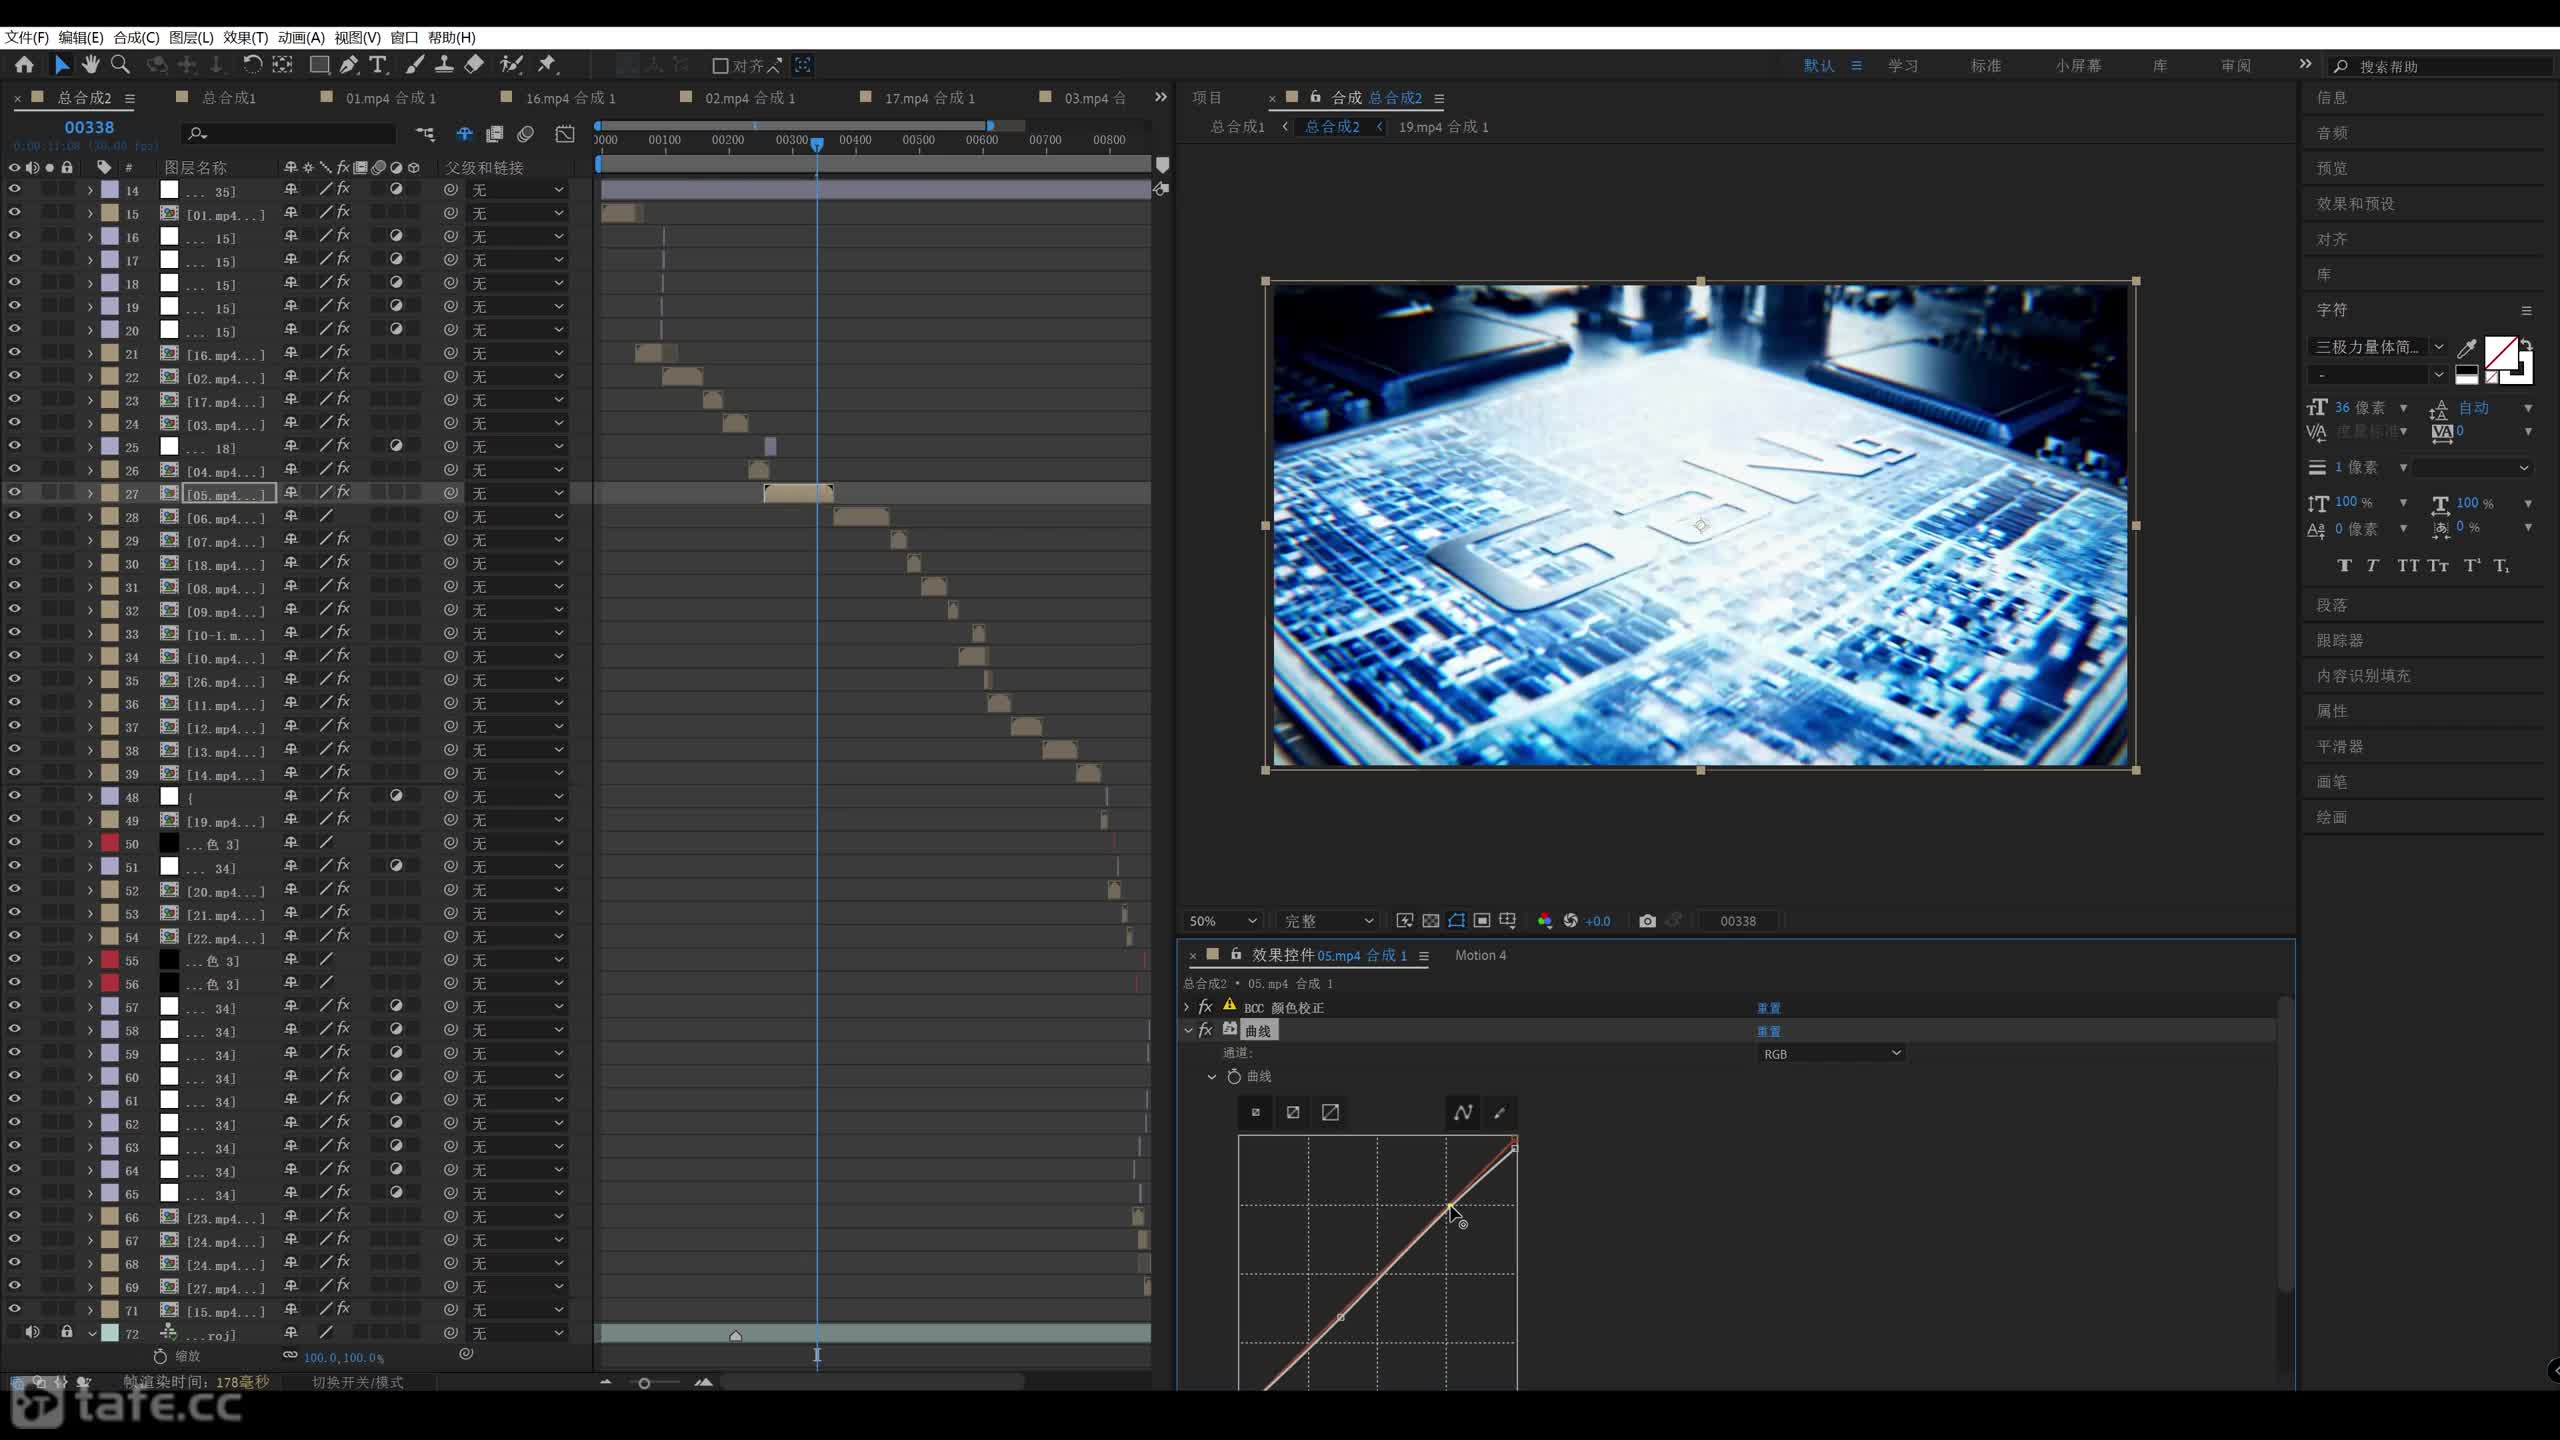Open the channel RGB dropdown
This screenshot has width=2560, height=1440.
pyautogui.click(x=1831, y=1054)
